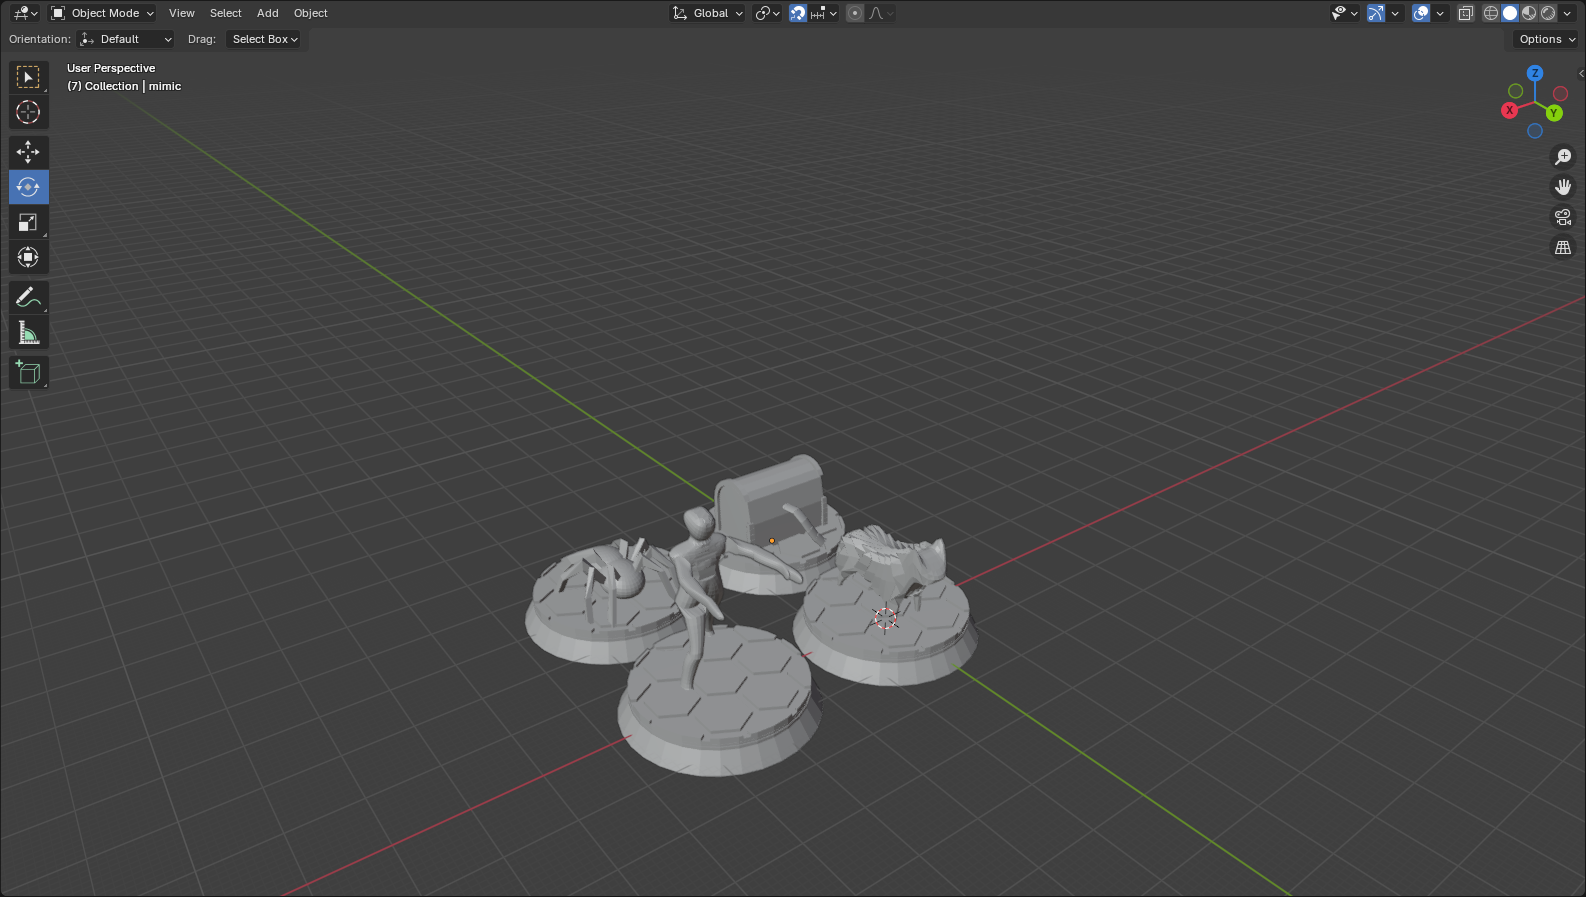Open the Object menu
This screenshot has width=1586, height=897.
coord(311,13)
